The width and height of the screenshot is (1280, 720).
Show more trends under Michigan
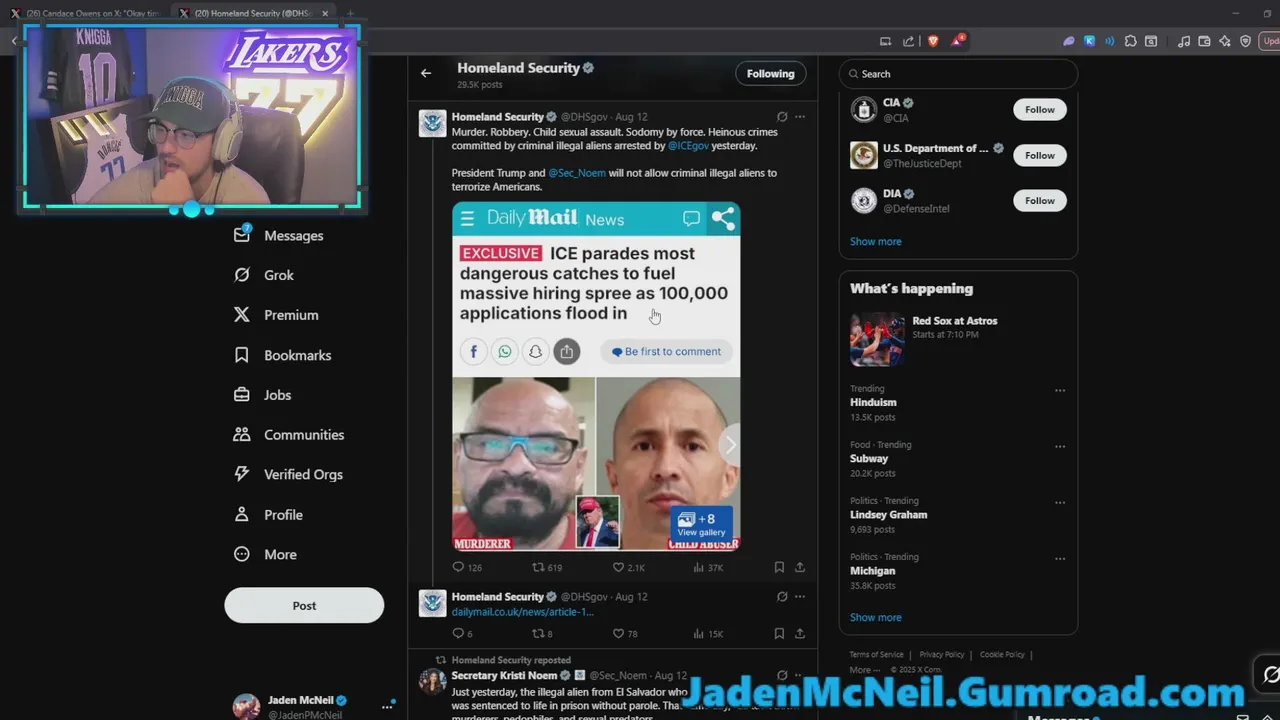click(x=875, y=617)
